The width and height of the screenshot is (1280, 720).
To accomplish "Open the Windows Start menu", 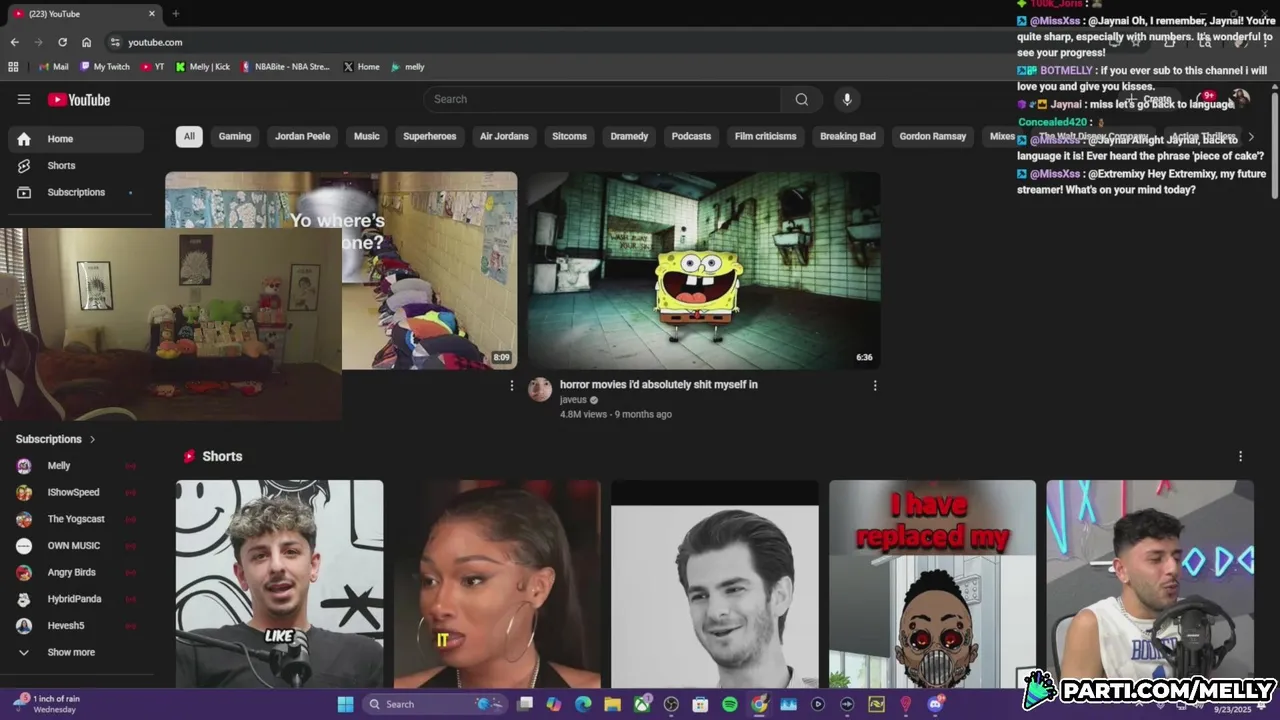I will point(345,704).
